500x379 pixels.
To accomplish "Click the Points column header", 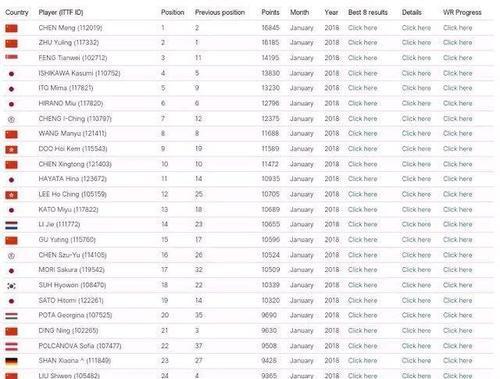I will pyautogui.click(x=270, y=12).
